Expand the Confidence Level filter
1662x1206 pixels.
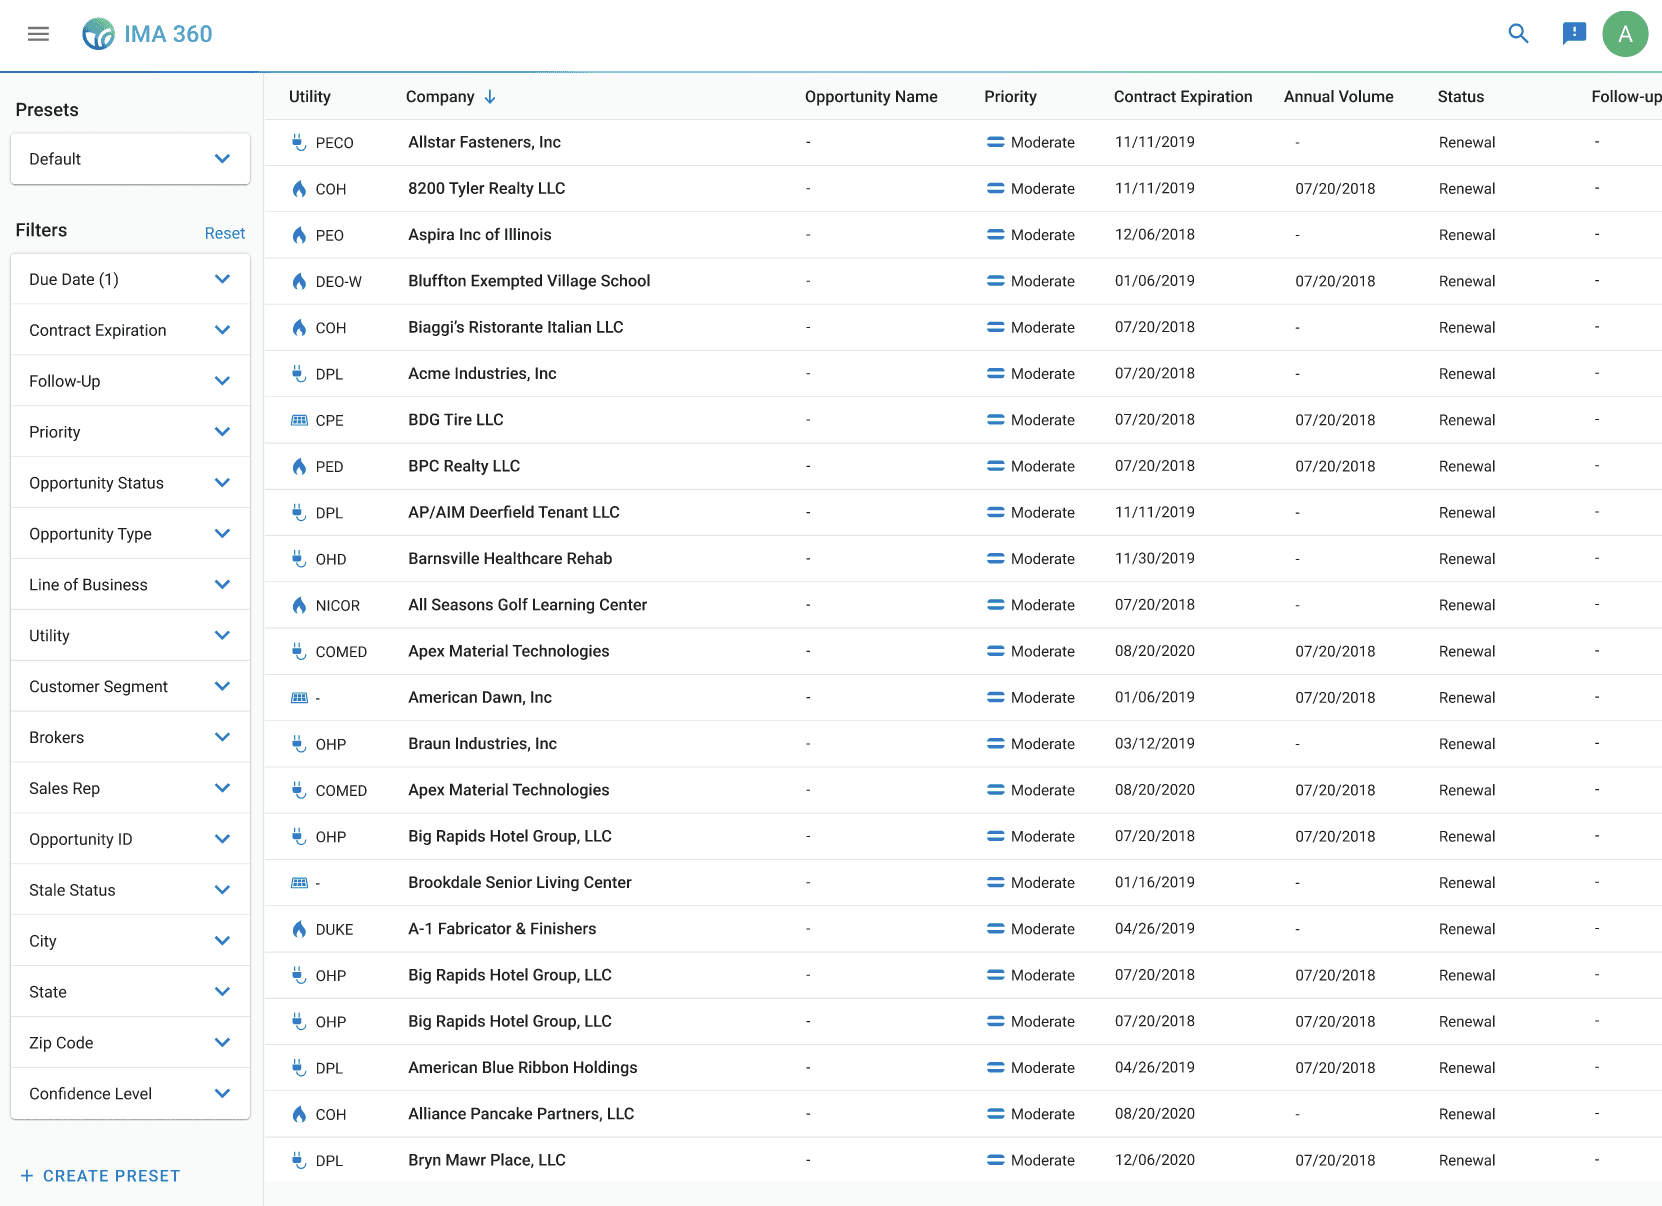coord(130,1094)
